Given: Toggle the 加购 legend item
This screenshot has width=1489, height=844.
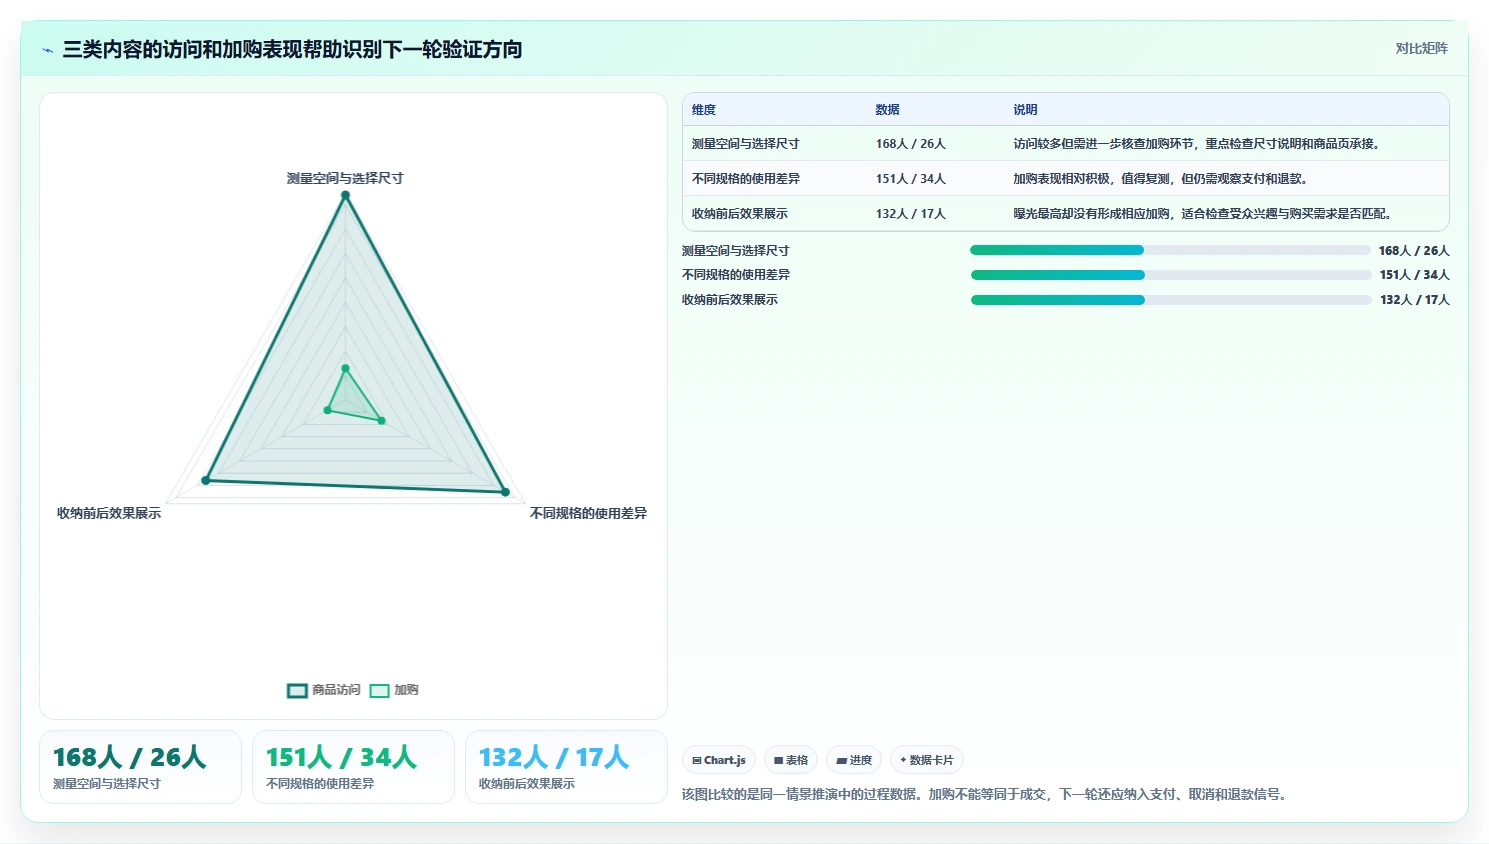Looking at the screenshot, I should [x=394, y=690].
